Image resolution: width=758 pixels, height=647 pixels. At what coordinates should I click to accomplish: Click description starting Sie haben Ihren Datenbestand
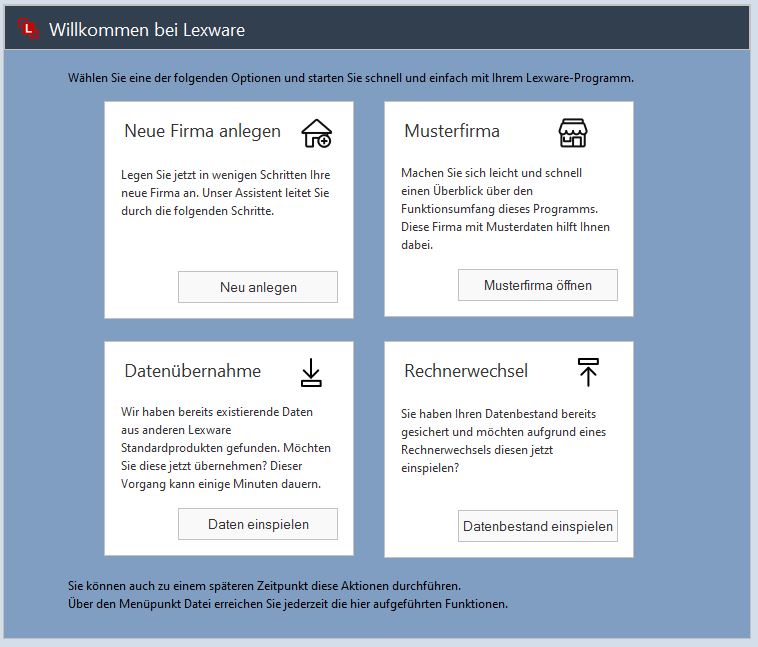(503, 441)
